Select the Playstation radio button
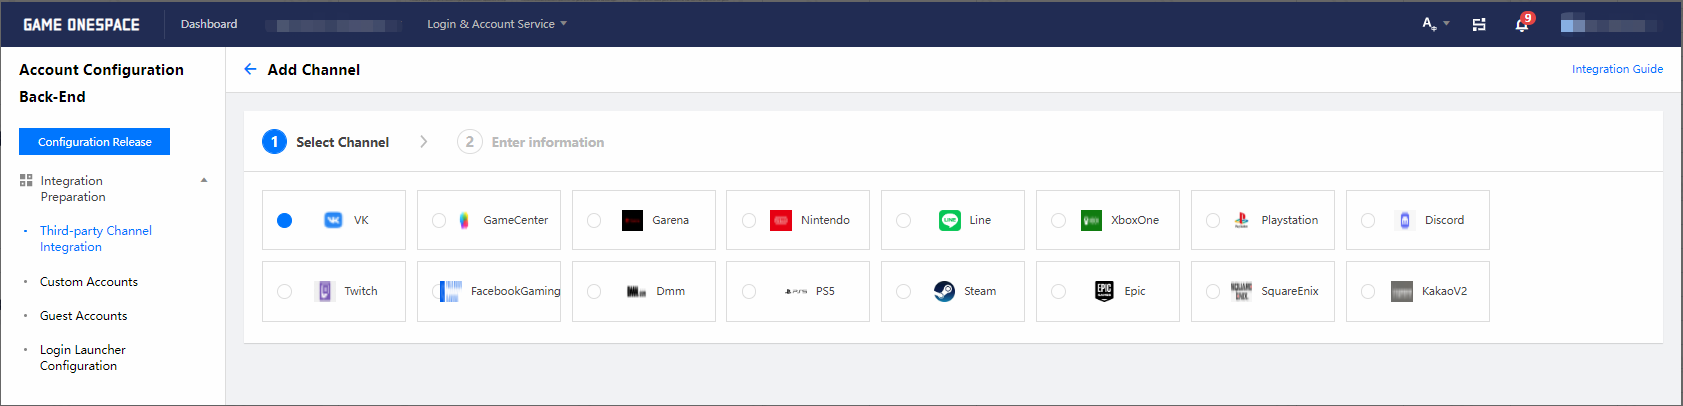Viewport: 1683px width, 406px height. click(x=1213, y=220)
